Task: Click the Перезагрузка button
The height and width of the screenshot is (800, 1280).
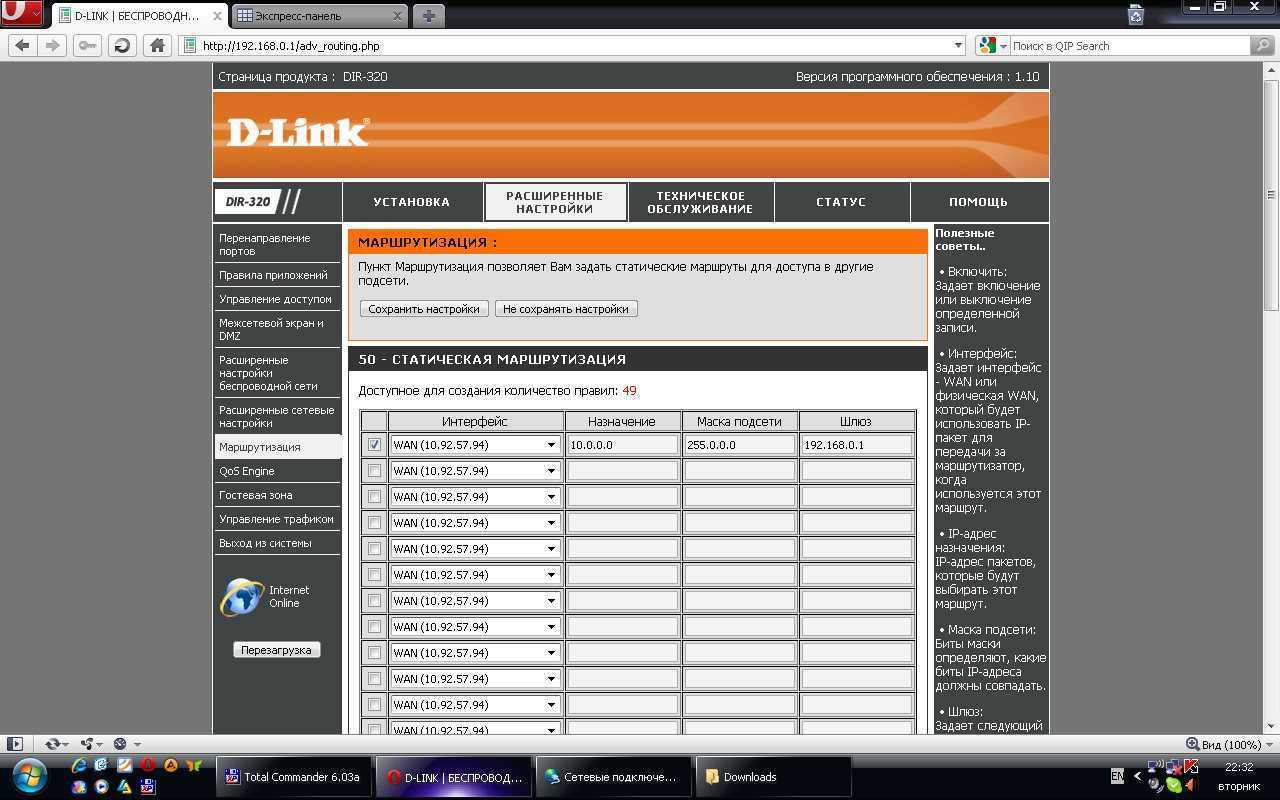Action: click(277, 650)
